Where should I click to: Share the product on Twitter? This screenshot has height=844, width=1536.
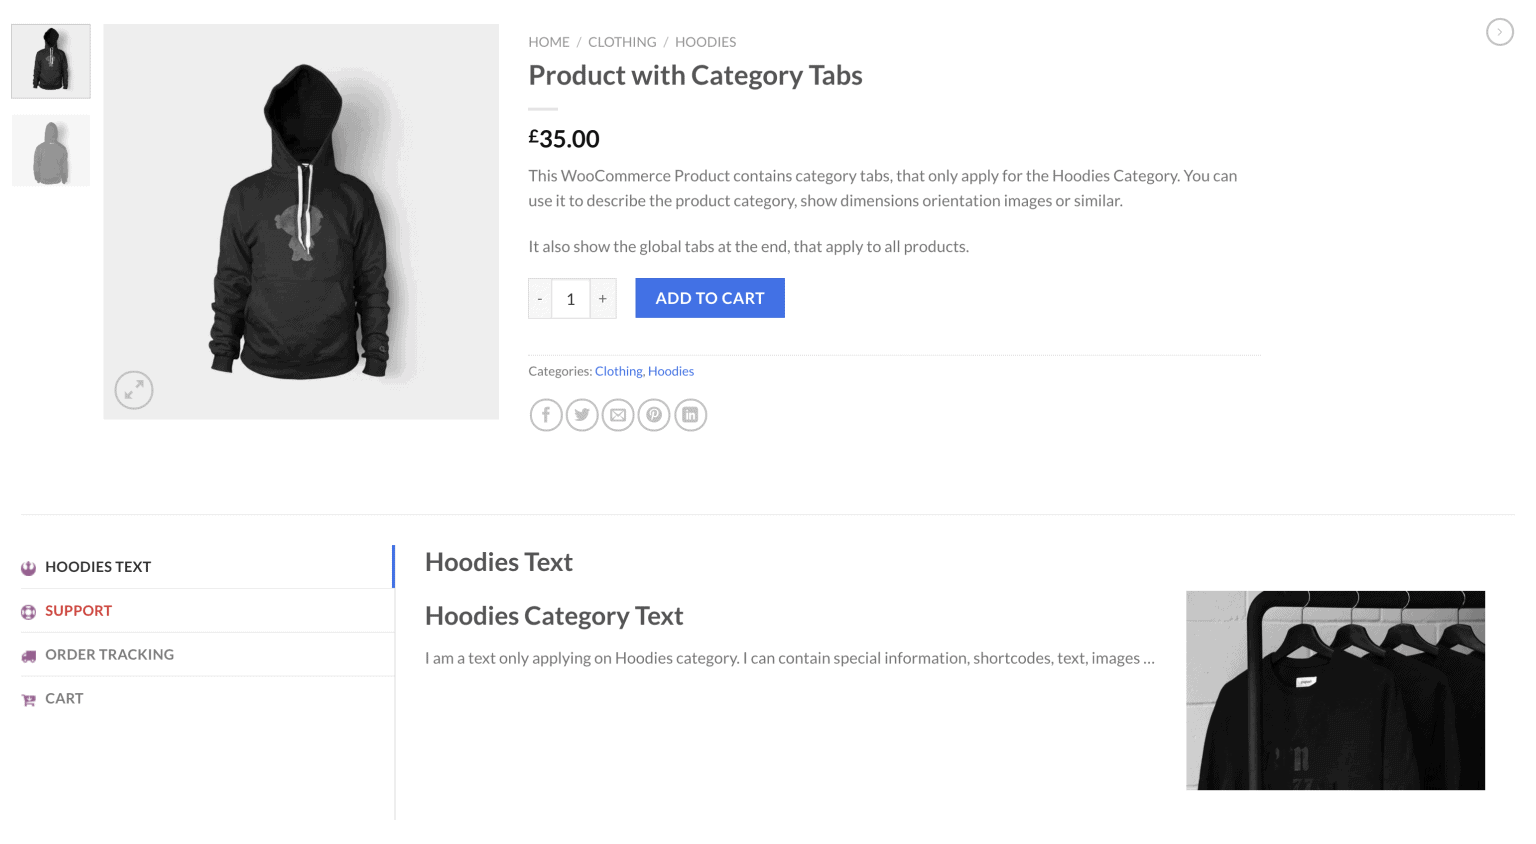point(582,414)
